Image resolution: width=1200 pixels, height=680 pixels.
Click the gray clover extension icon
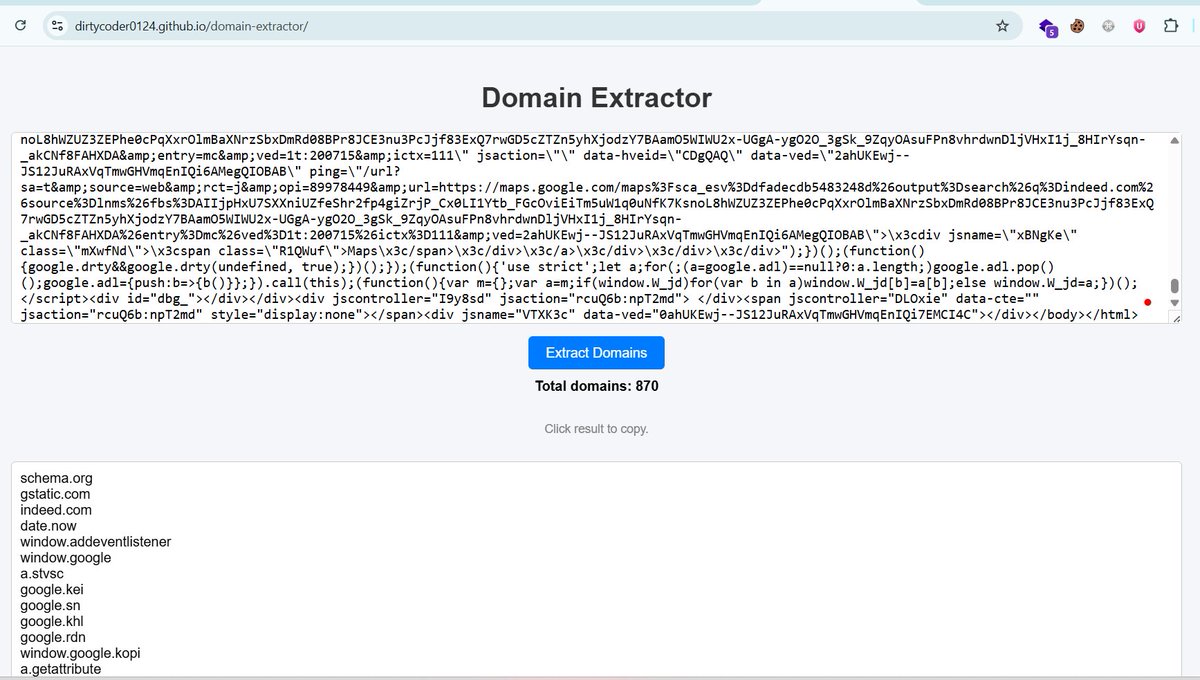1108,27
